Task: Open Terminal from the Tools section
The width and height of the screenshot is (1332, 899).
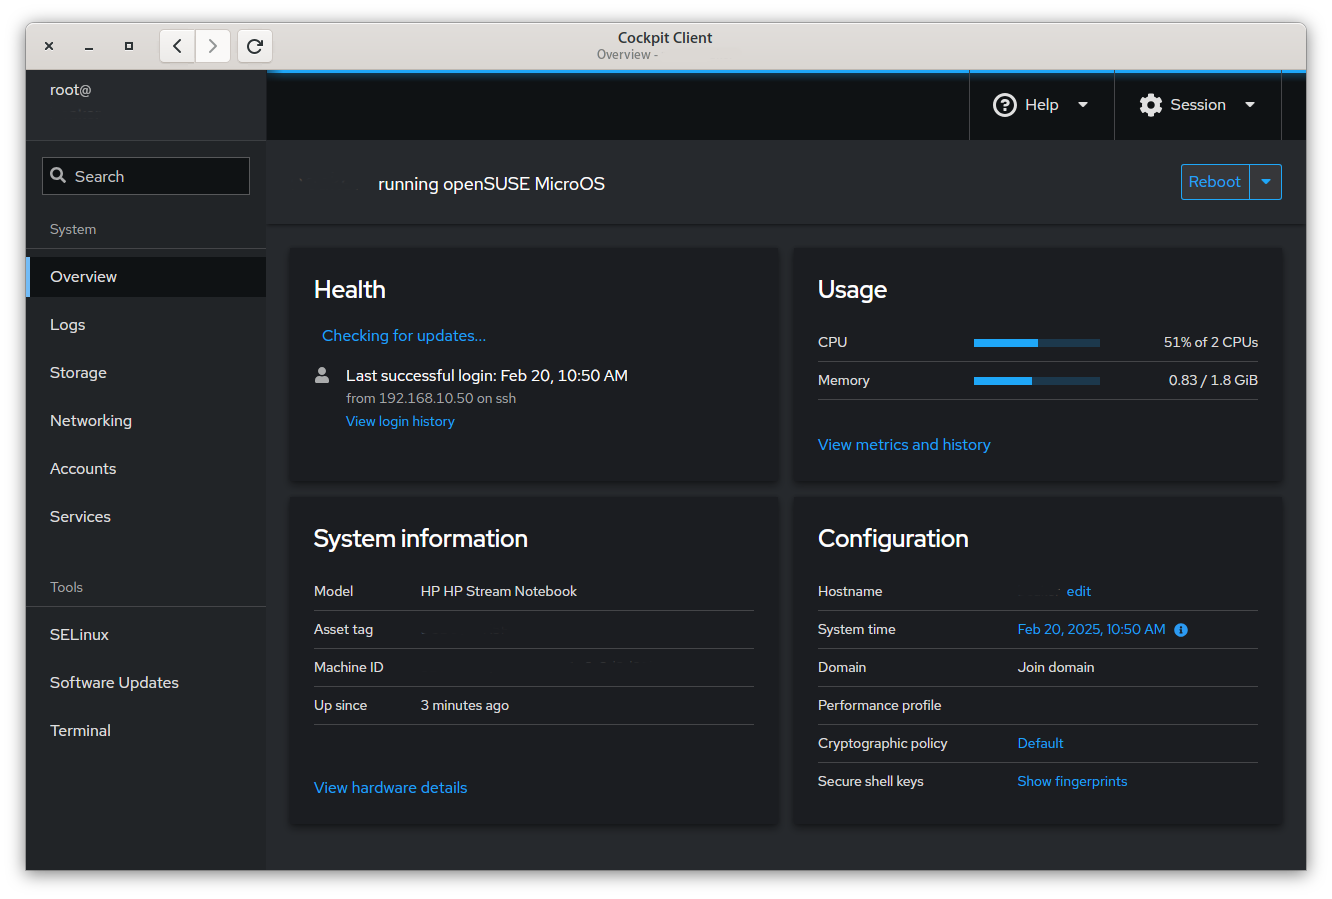Action: point(80,731)
